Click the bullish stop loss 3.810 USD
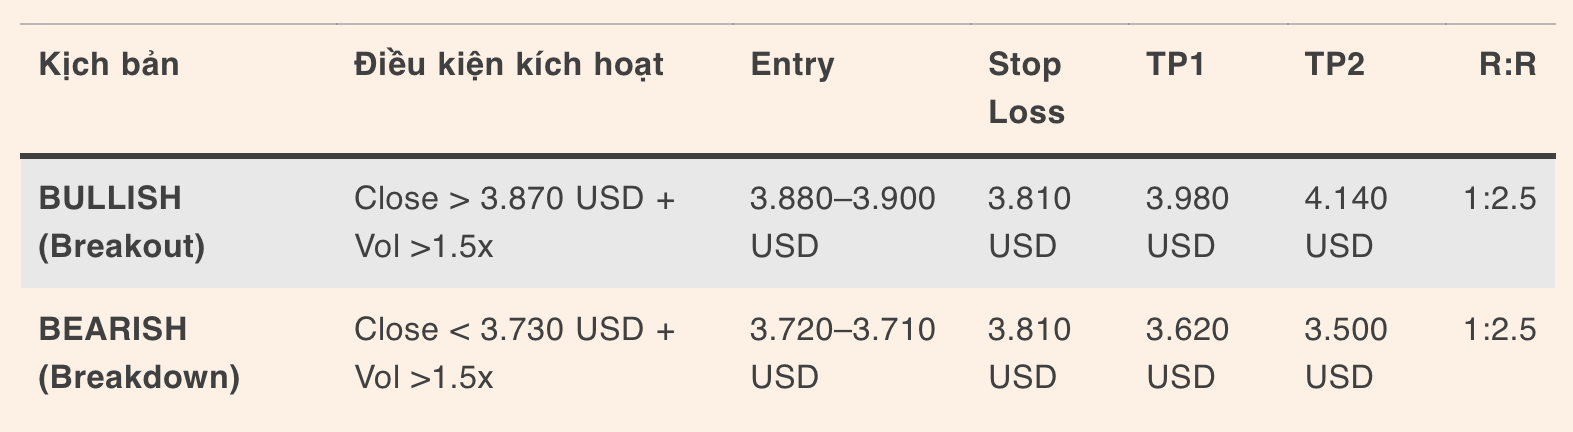The height and width of the screenshot is (432, 1573). click(x=1029, y=222)
